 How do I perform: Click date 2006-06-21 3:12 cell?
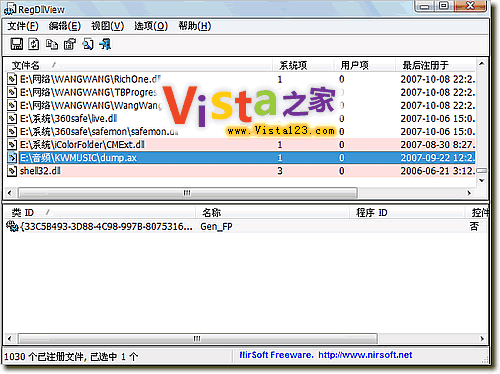[438, 171]
